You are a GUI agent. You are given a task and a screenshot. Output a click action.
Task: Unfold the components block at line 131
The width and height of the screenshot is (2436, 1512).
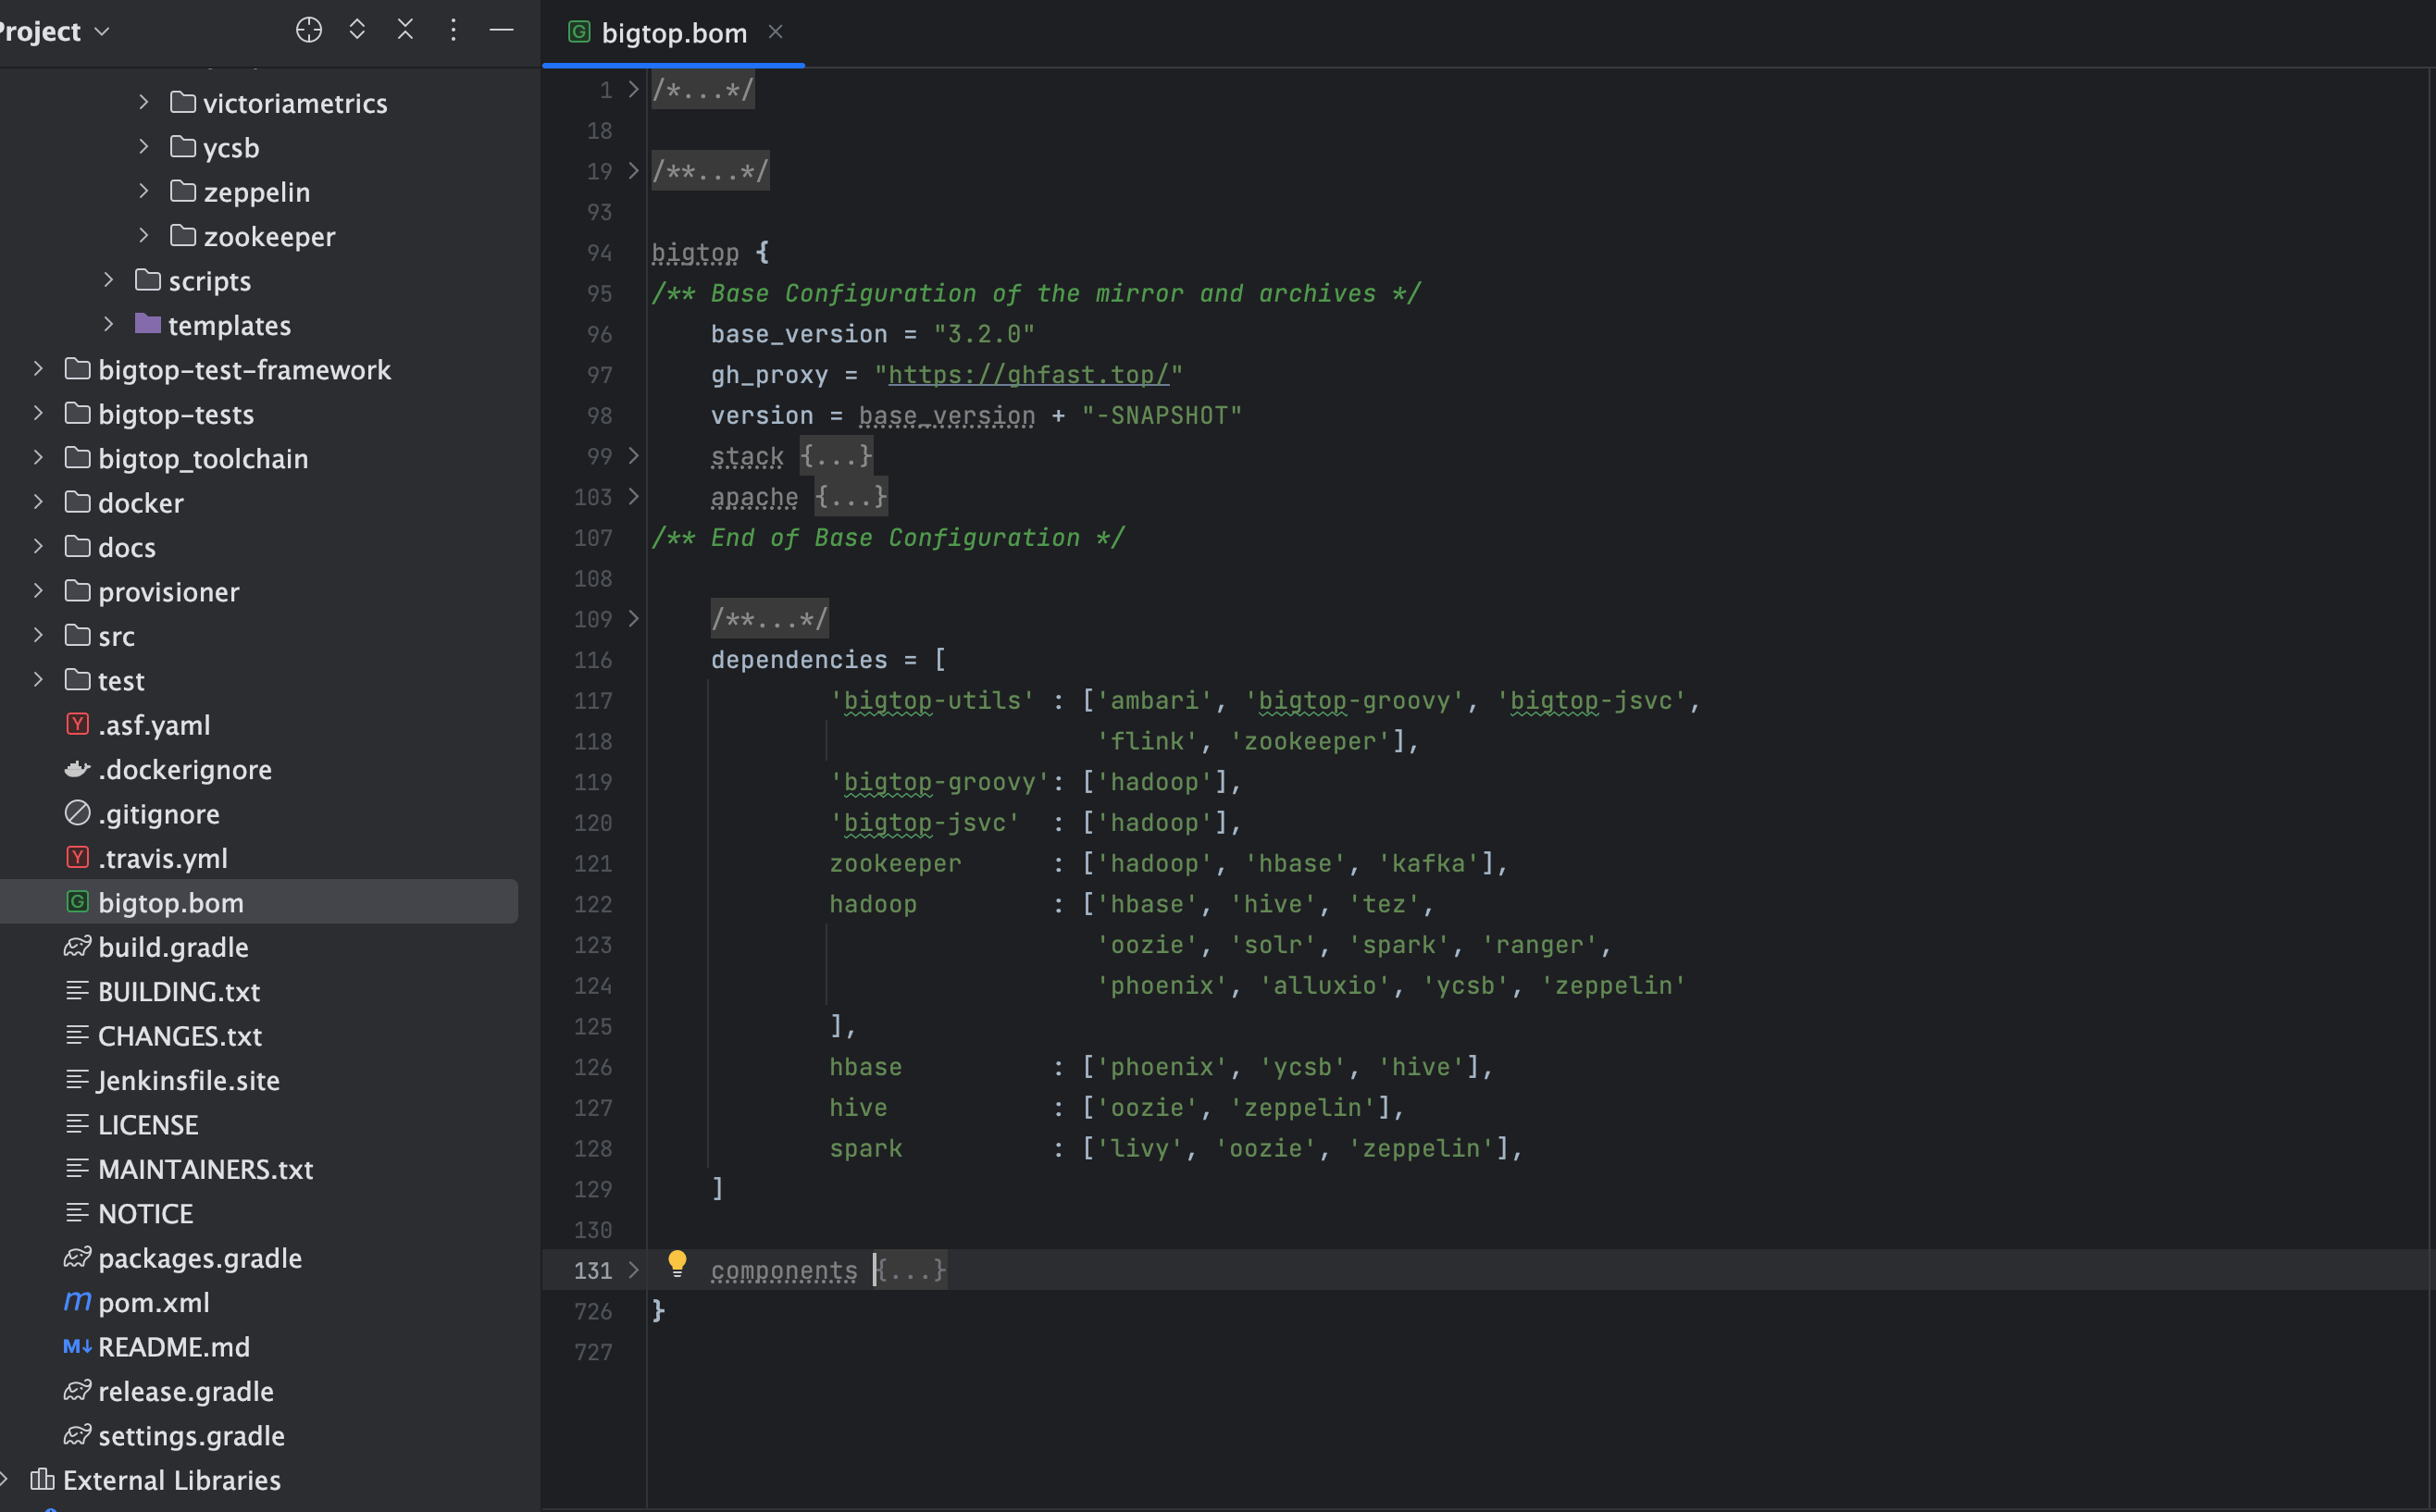(633, 1270)
